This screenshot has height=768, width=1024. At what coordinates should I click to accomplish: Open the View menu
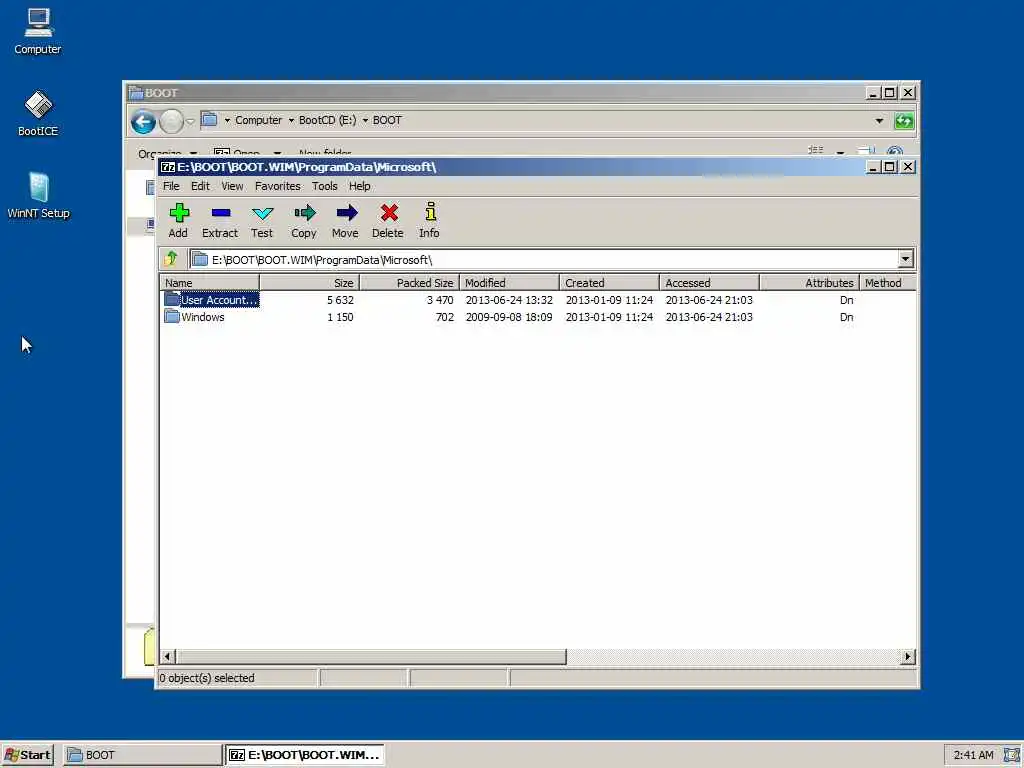pyautogui.click(x=232, y=186)
